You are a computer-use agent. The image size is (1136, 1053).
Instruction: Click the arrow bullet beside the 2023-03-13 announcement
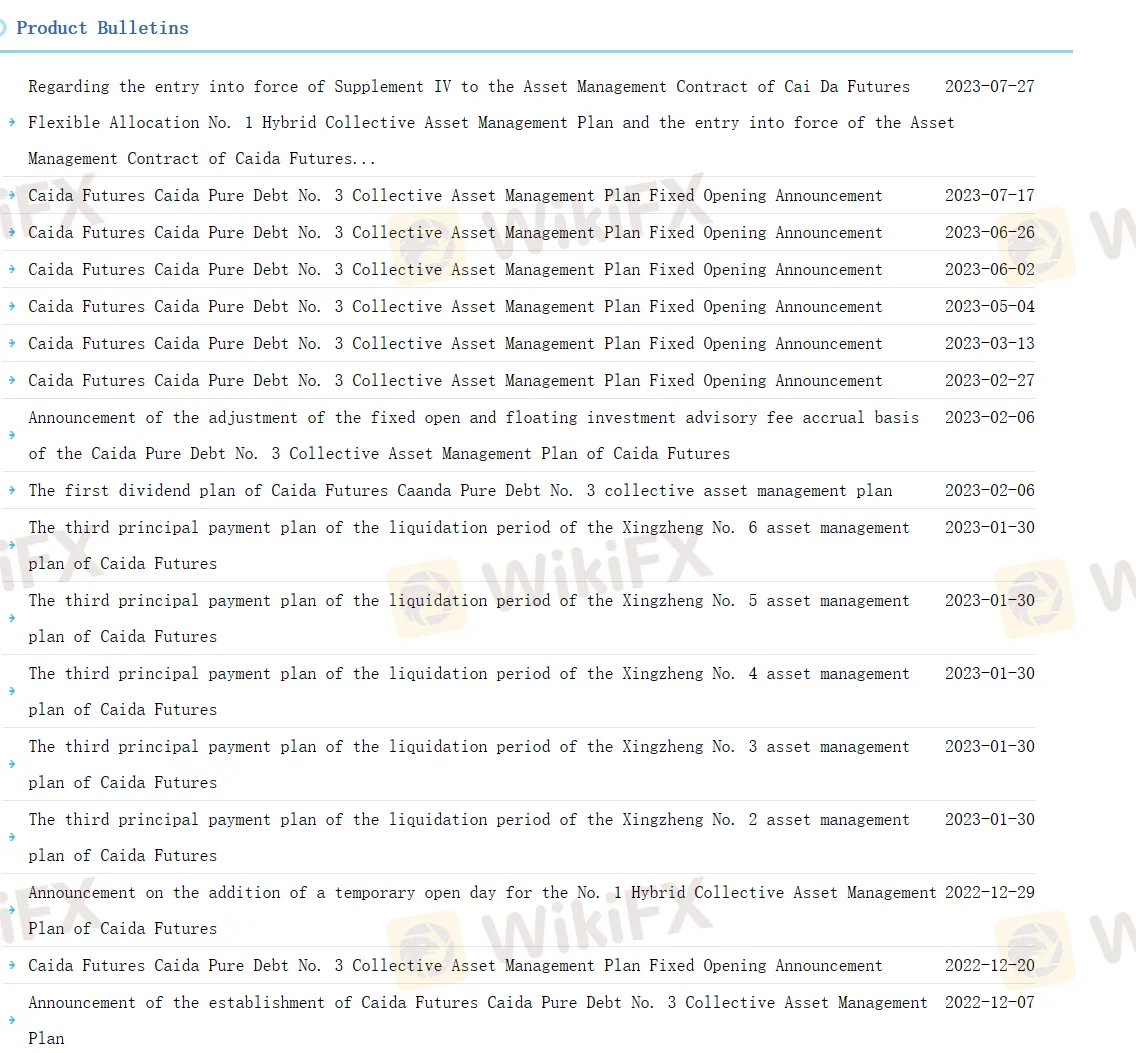(x=12, y=343)
